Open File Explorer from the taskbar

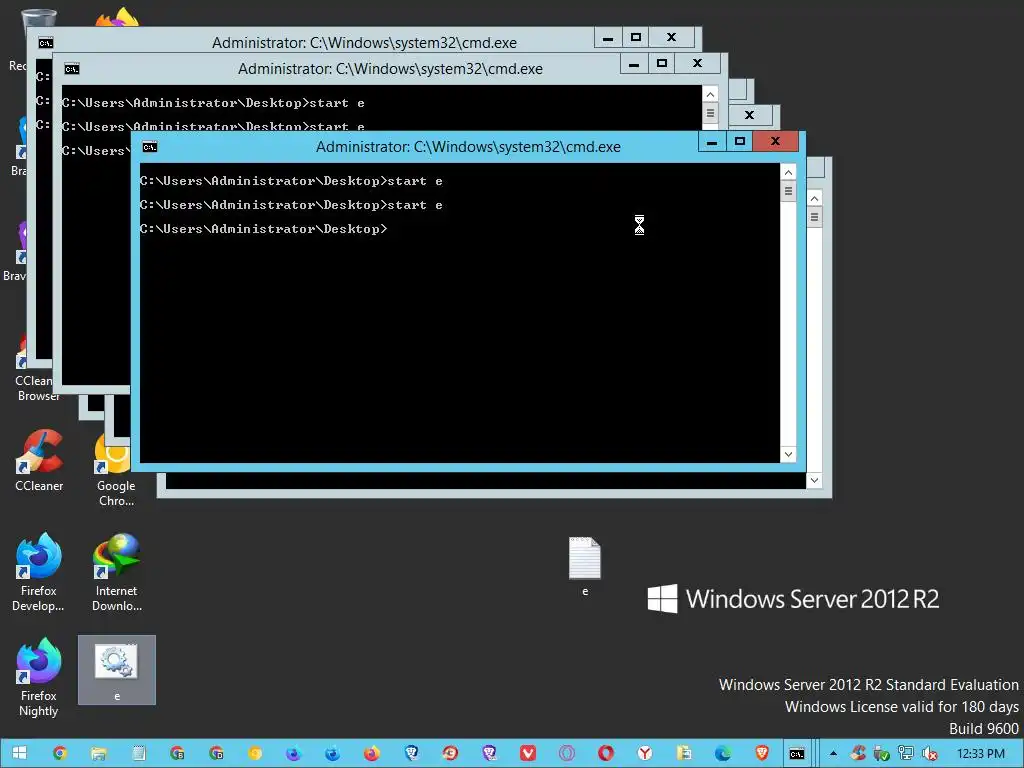click(99, 754)
